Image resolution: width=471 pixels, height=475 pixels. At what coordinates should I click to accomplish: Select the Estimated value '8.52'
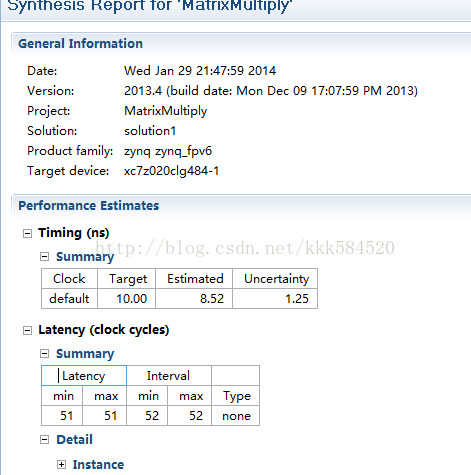coord(194,299)
